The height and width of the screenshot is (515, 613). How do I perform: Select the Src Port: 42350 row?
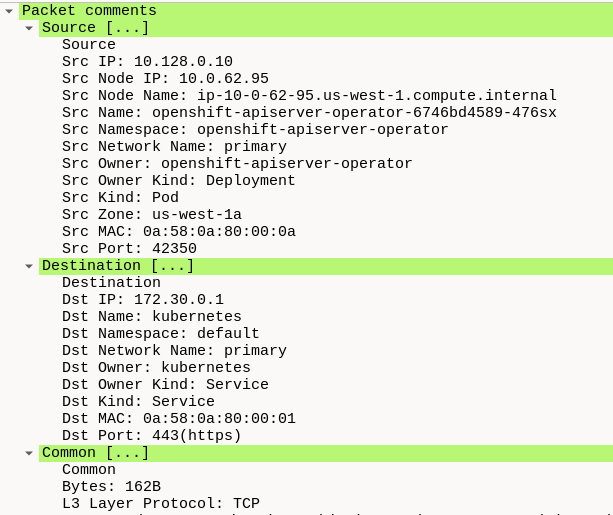coord(129,249)
